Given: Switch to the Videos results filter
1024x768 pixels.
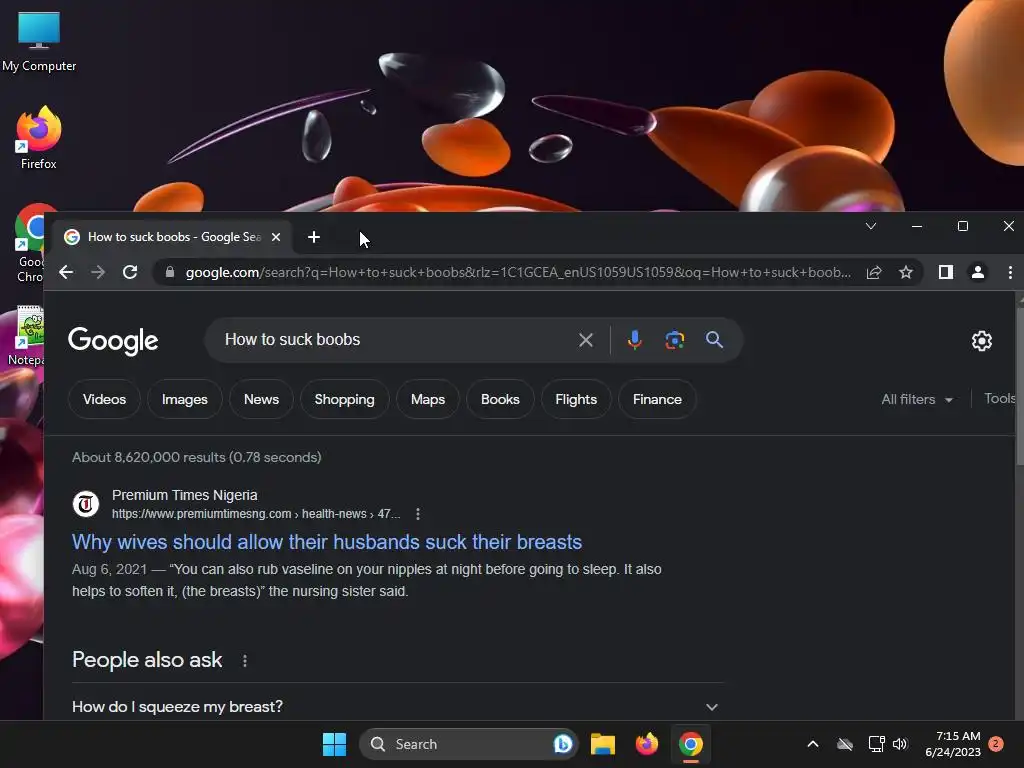Looking at the screenshot, I should [104, 399].
